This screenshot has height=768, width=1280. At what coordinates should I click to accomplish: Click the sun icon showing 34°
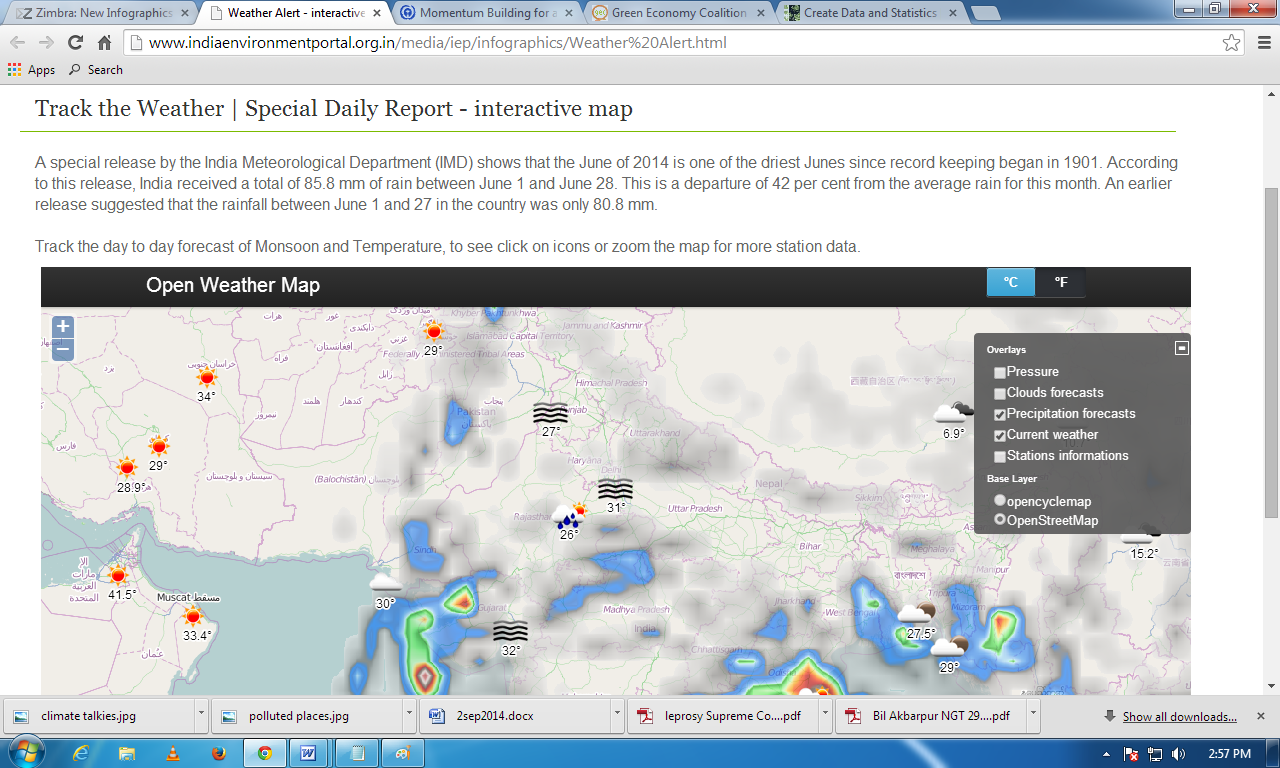click(x=207, y=377)
